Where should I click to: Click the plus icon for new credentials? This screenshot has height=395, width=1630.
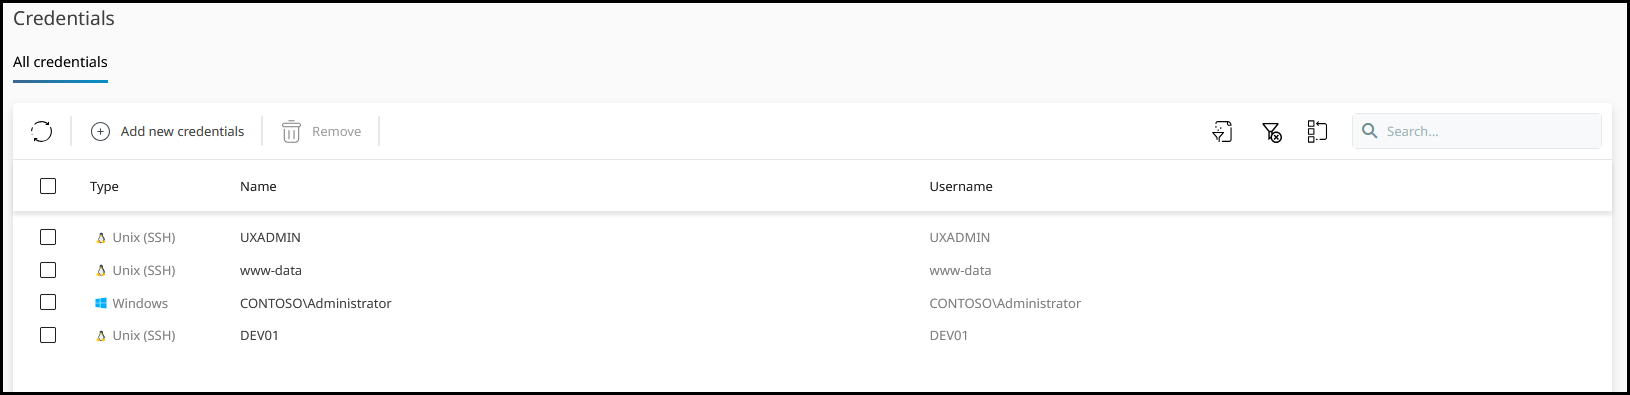(100, 131)
